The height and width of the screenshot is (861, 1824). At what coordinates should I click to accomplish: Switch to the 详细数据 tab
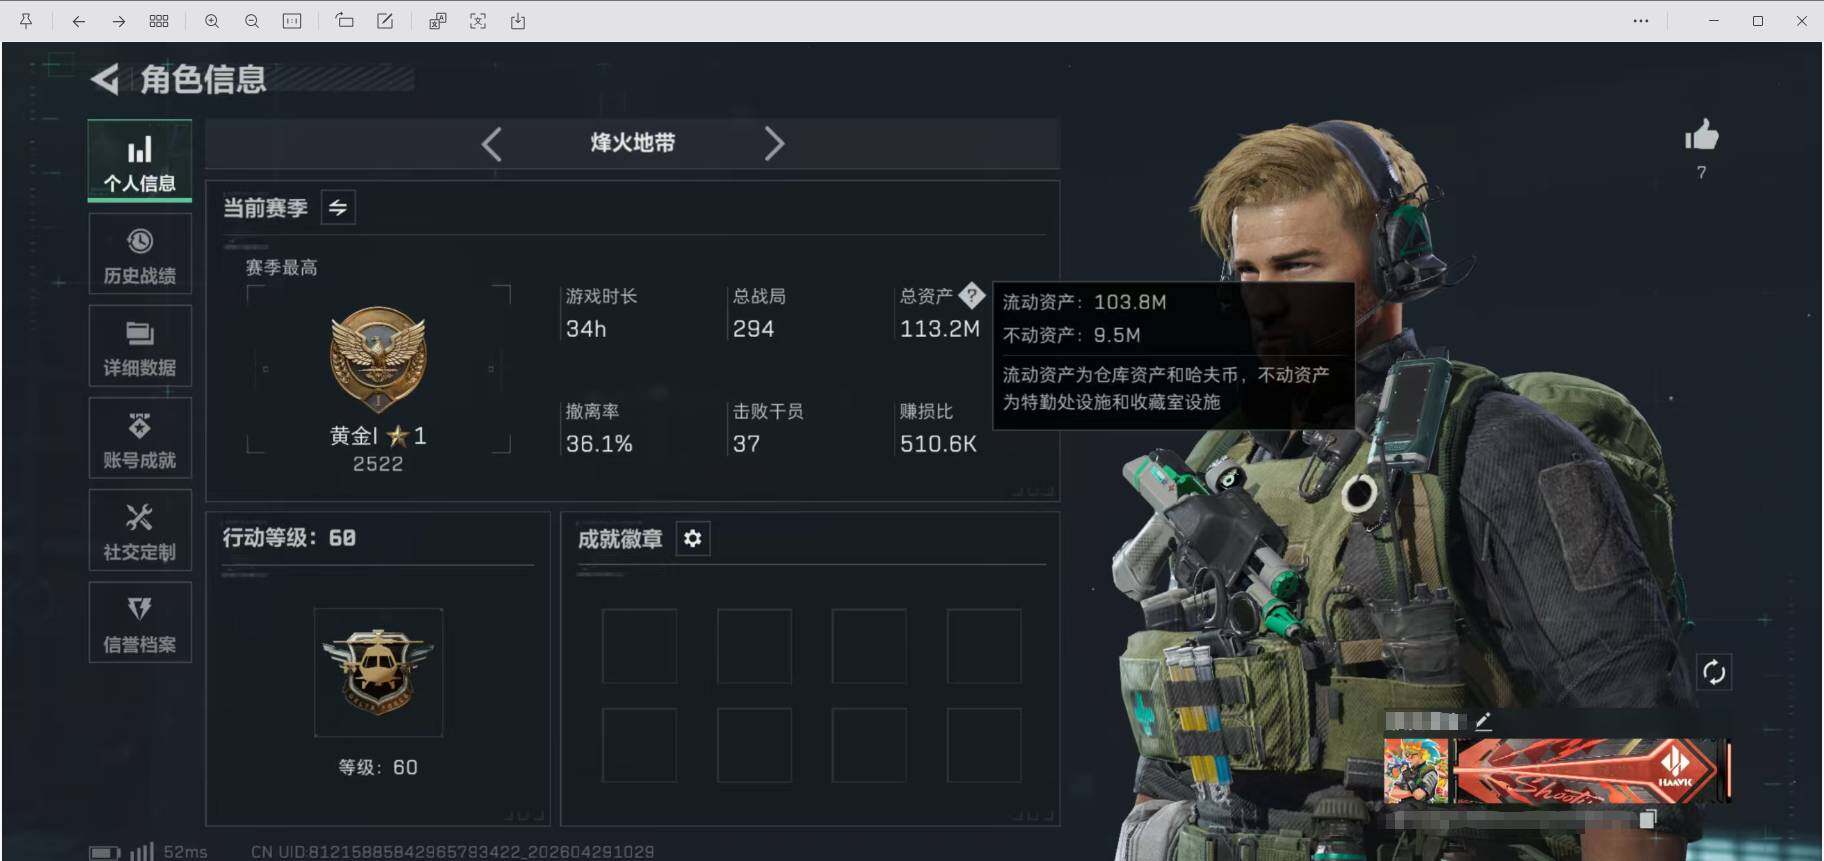[140, 347]
